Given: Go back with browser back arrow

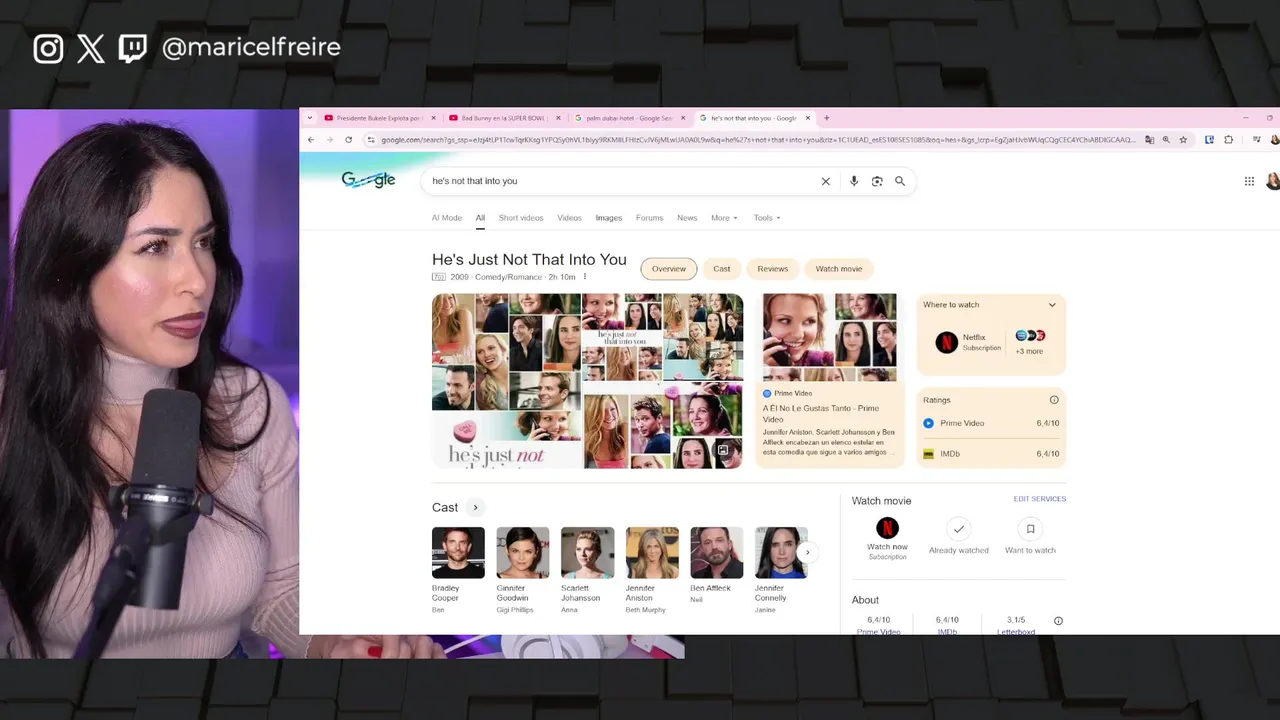Looking at the screenshot, I should pos(311,140).
